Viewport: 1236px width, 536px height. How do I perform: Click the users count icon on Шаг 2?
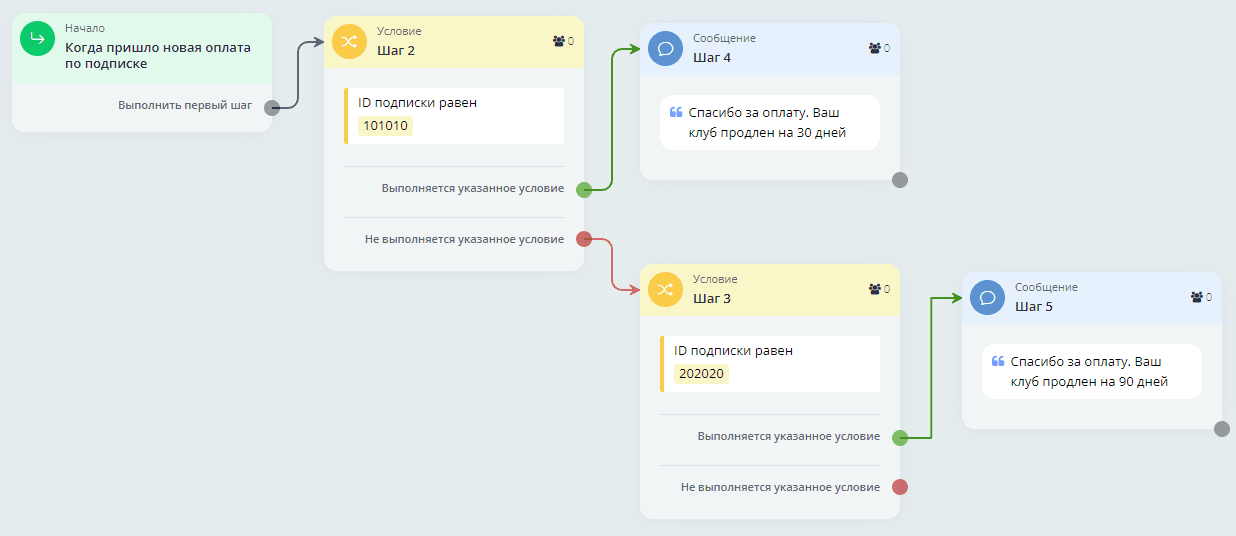click(x=558, y=41)
